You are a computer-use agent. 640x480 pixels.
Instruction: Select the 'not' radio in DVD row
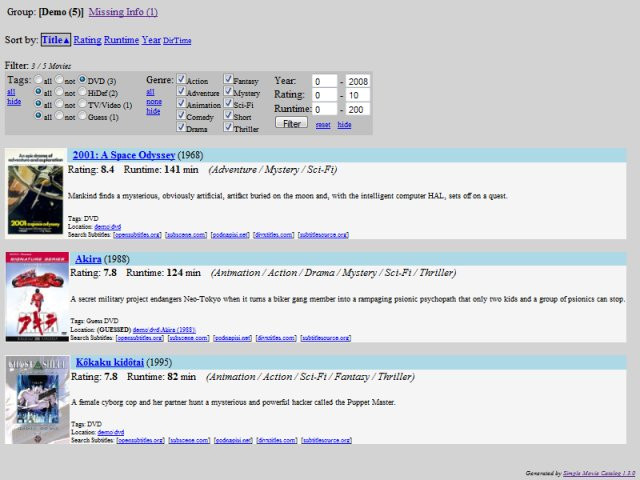click(x=59, y=79)
